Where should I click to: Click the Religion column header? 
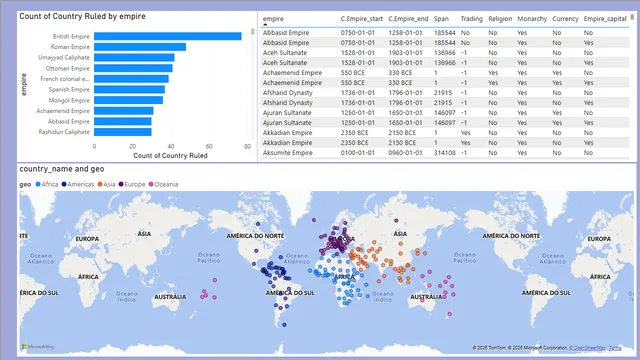(500, 19)
